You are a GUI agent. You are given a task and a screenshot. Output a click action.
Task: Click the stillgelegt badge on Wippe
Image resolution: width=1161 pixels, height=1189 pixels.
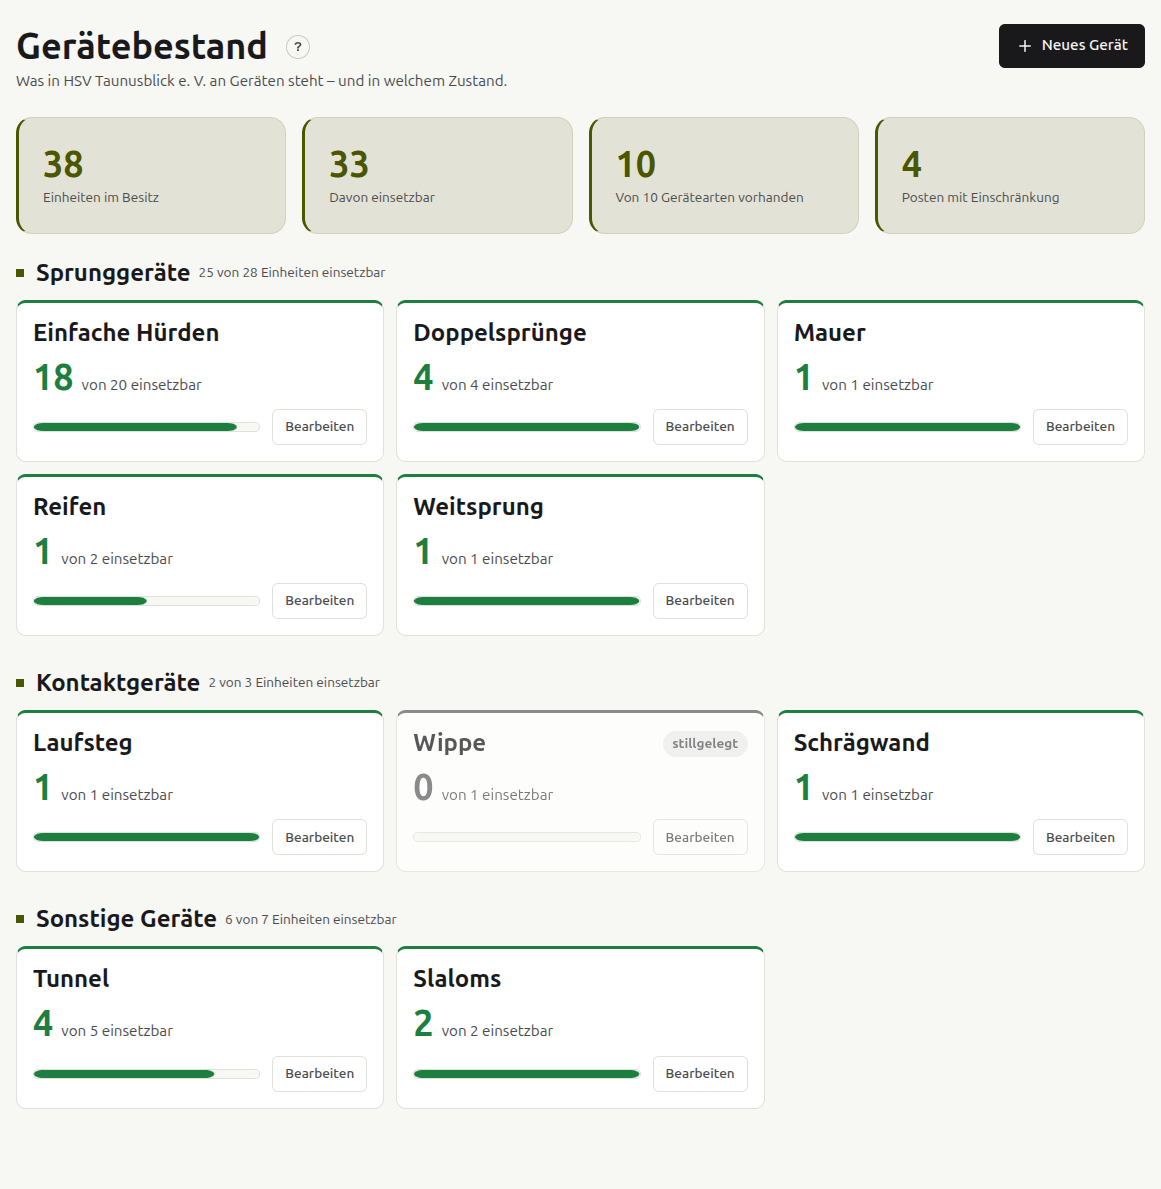tap(704, 743)
